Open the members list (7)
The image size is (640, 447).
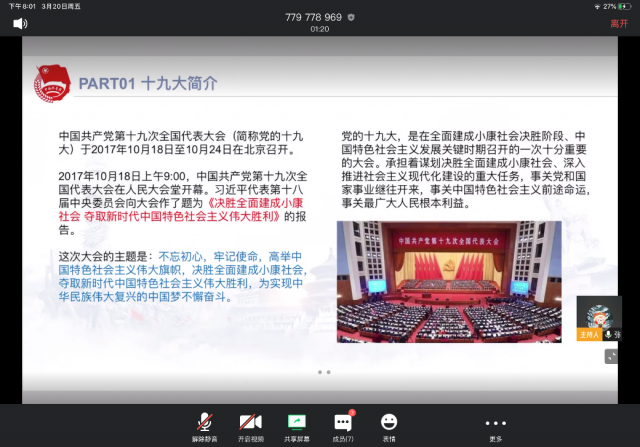(343, 425)
